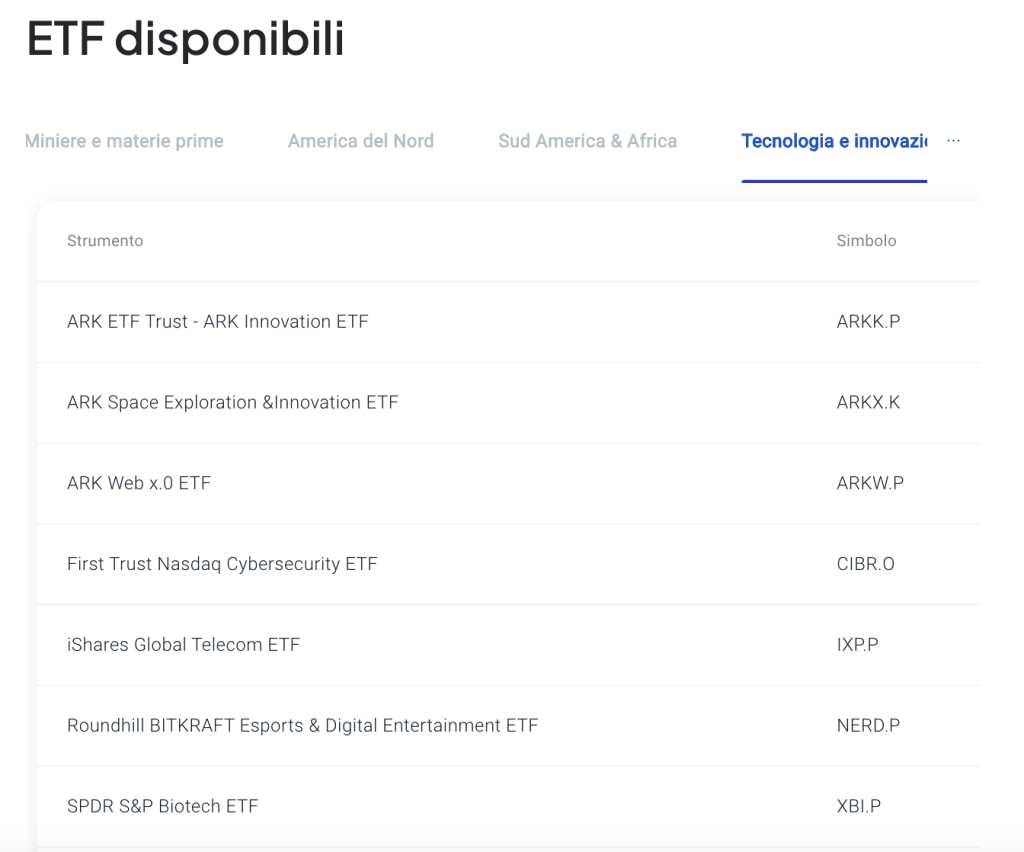Switch to the 'Miniere e materie prime' tab
The height and width of the screenshot is (852, 1024).
pyautogui.click(x=123, y=141)
